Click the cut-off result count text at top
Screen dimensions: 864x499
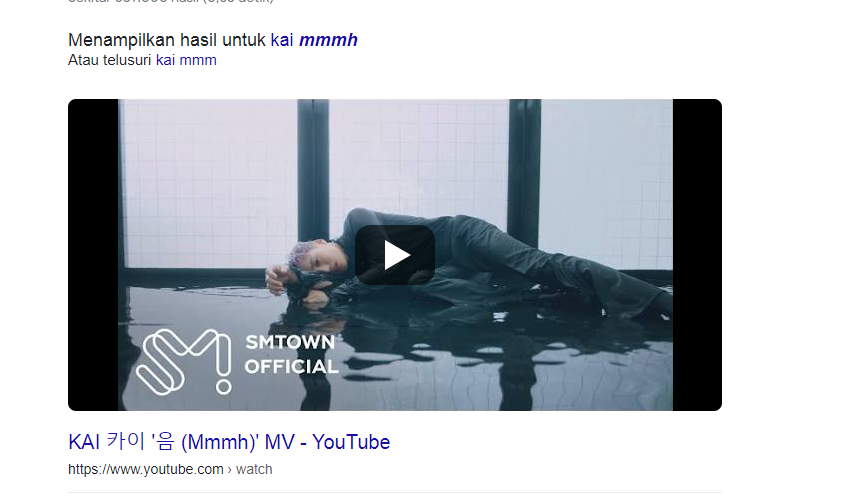pyautogui.click(x=171, y=2)
